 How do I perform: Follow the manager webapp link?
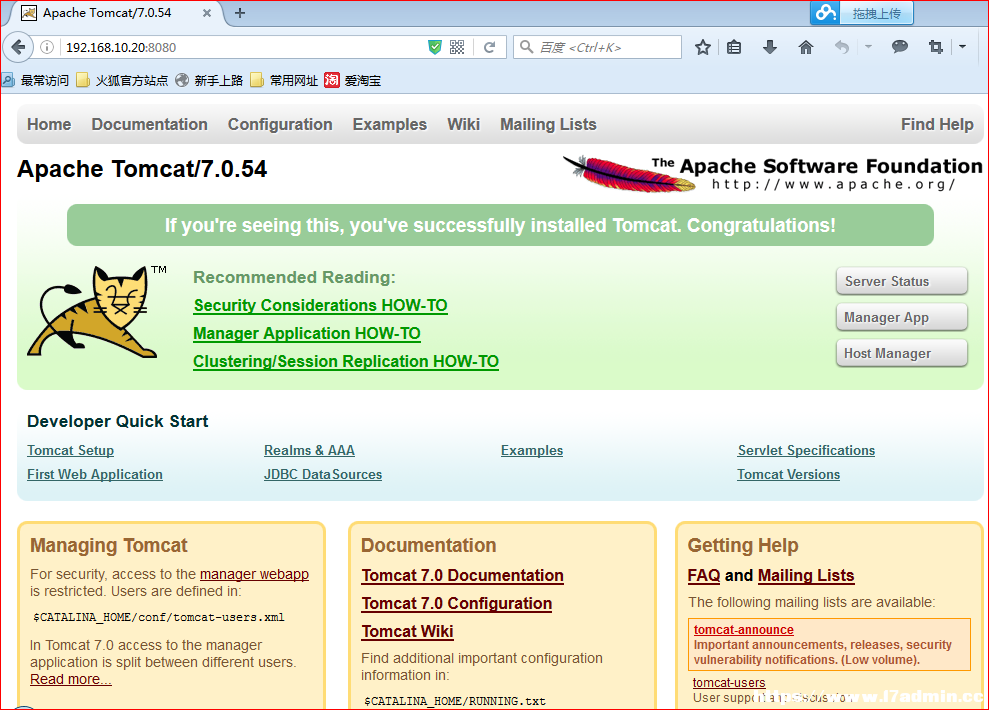254,574
